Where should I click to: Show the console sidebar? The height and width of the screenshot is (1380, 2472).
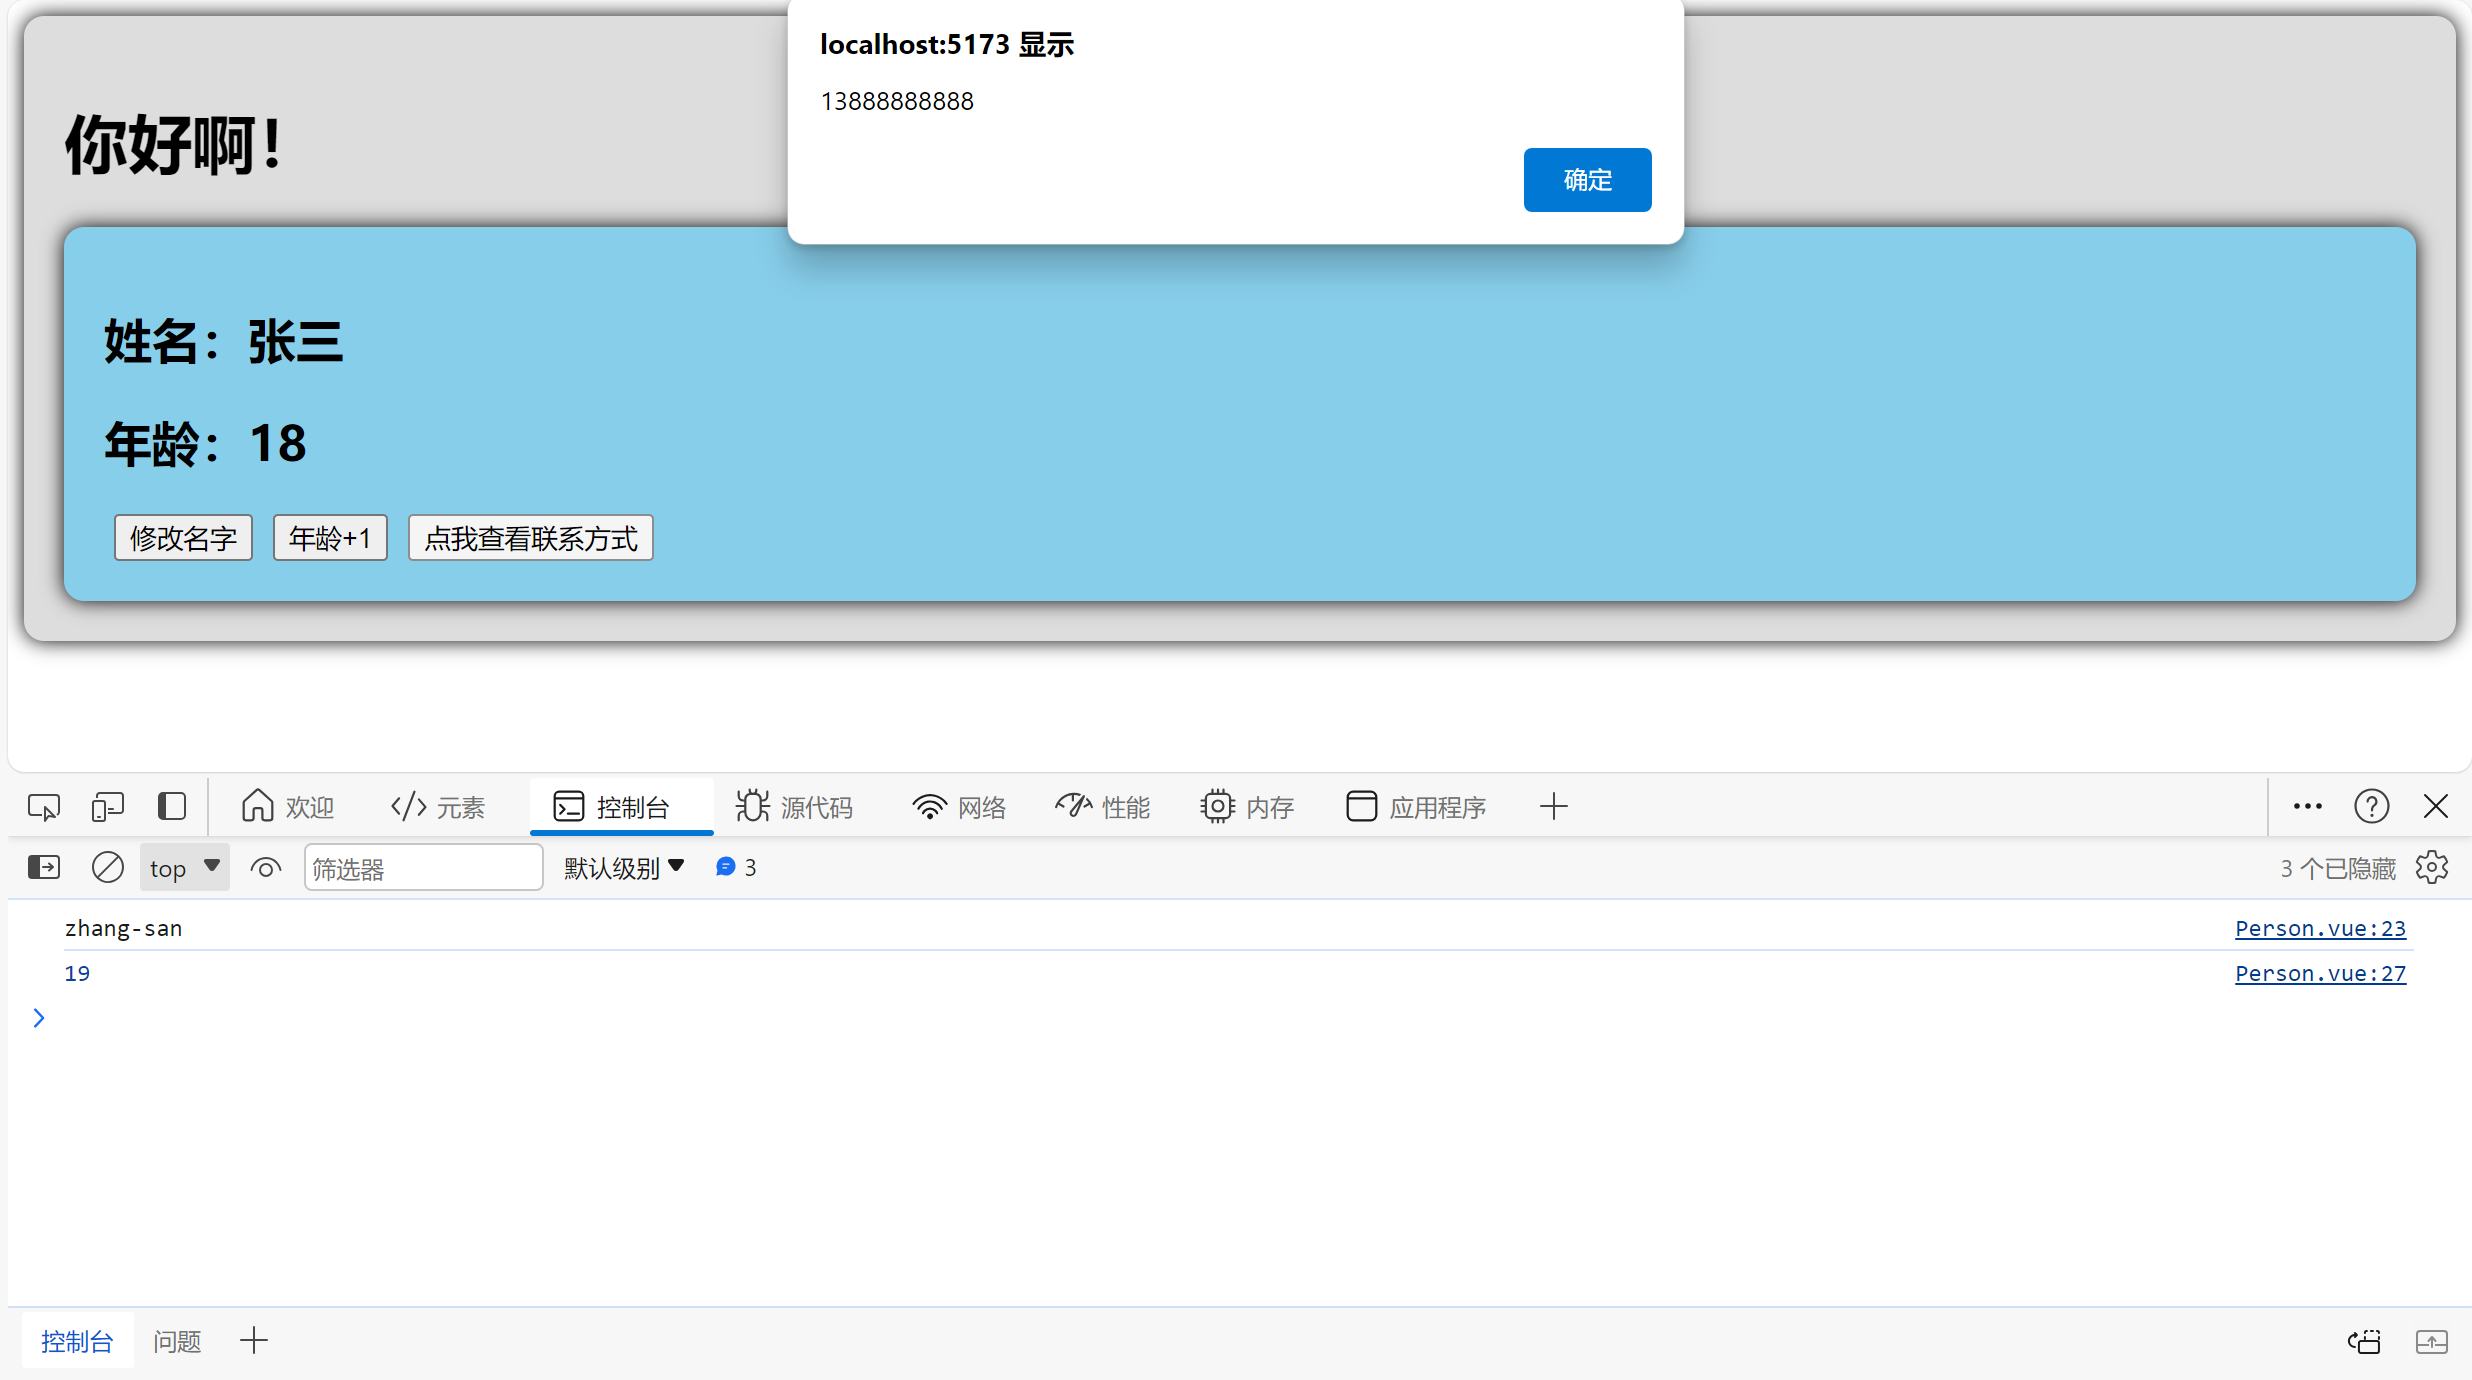(x=43, y=867)
